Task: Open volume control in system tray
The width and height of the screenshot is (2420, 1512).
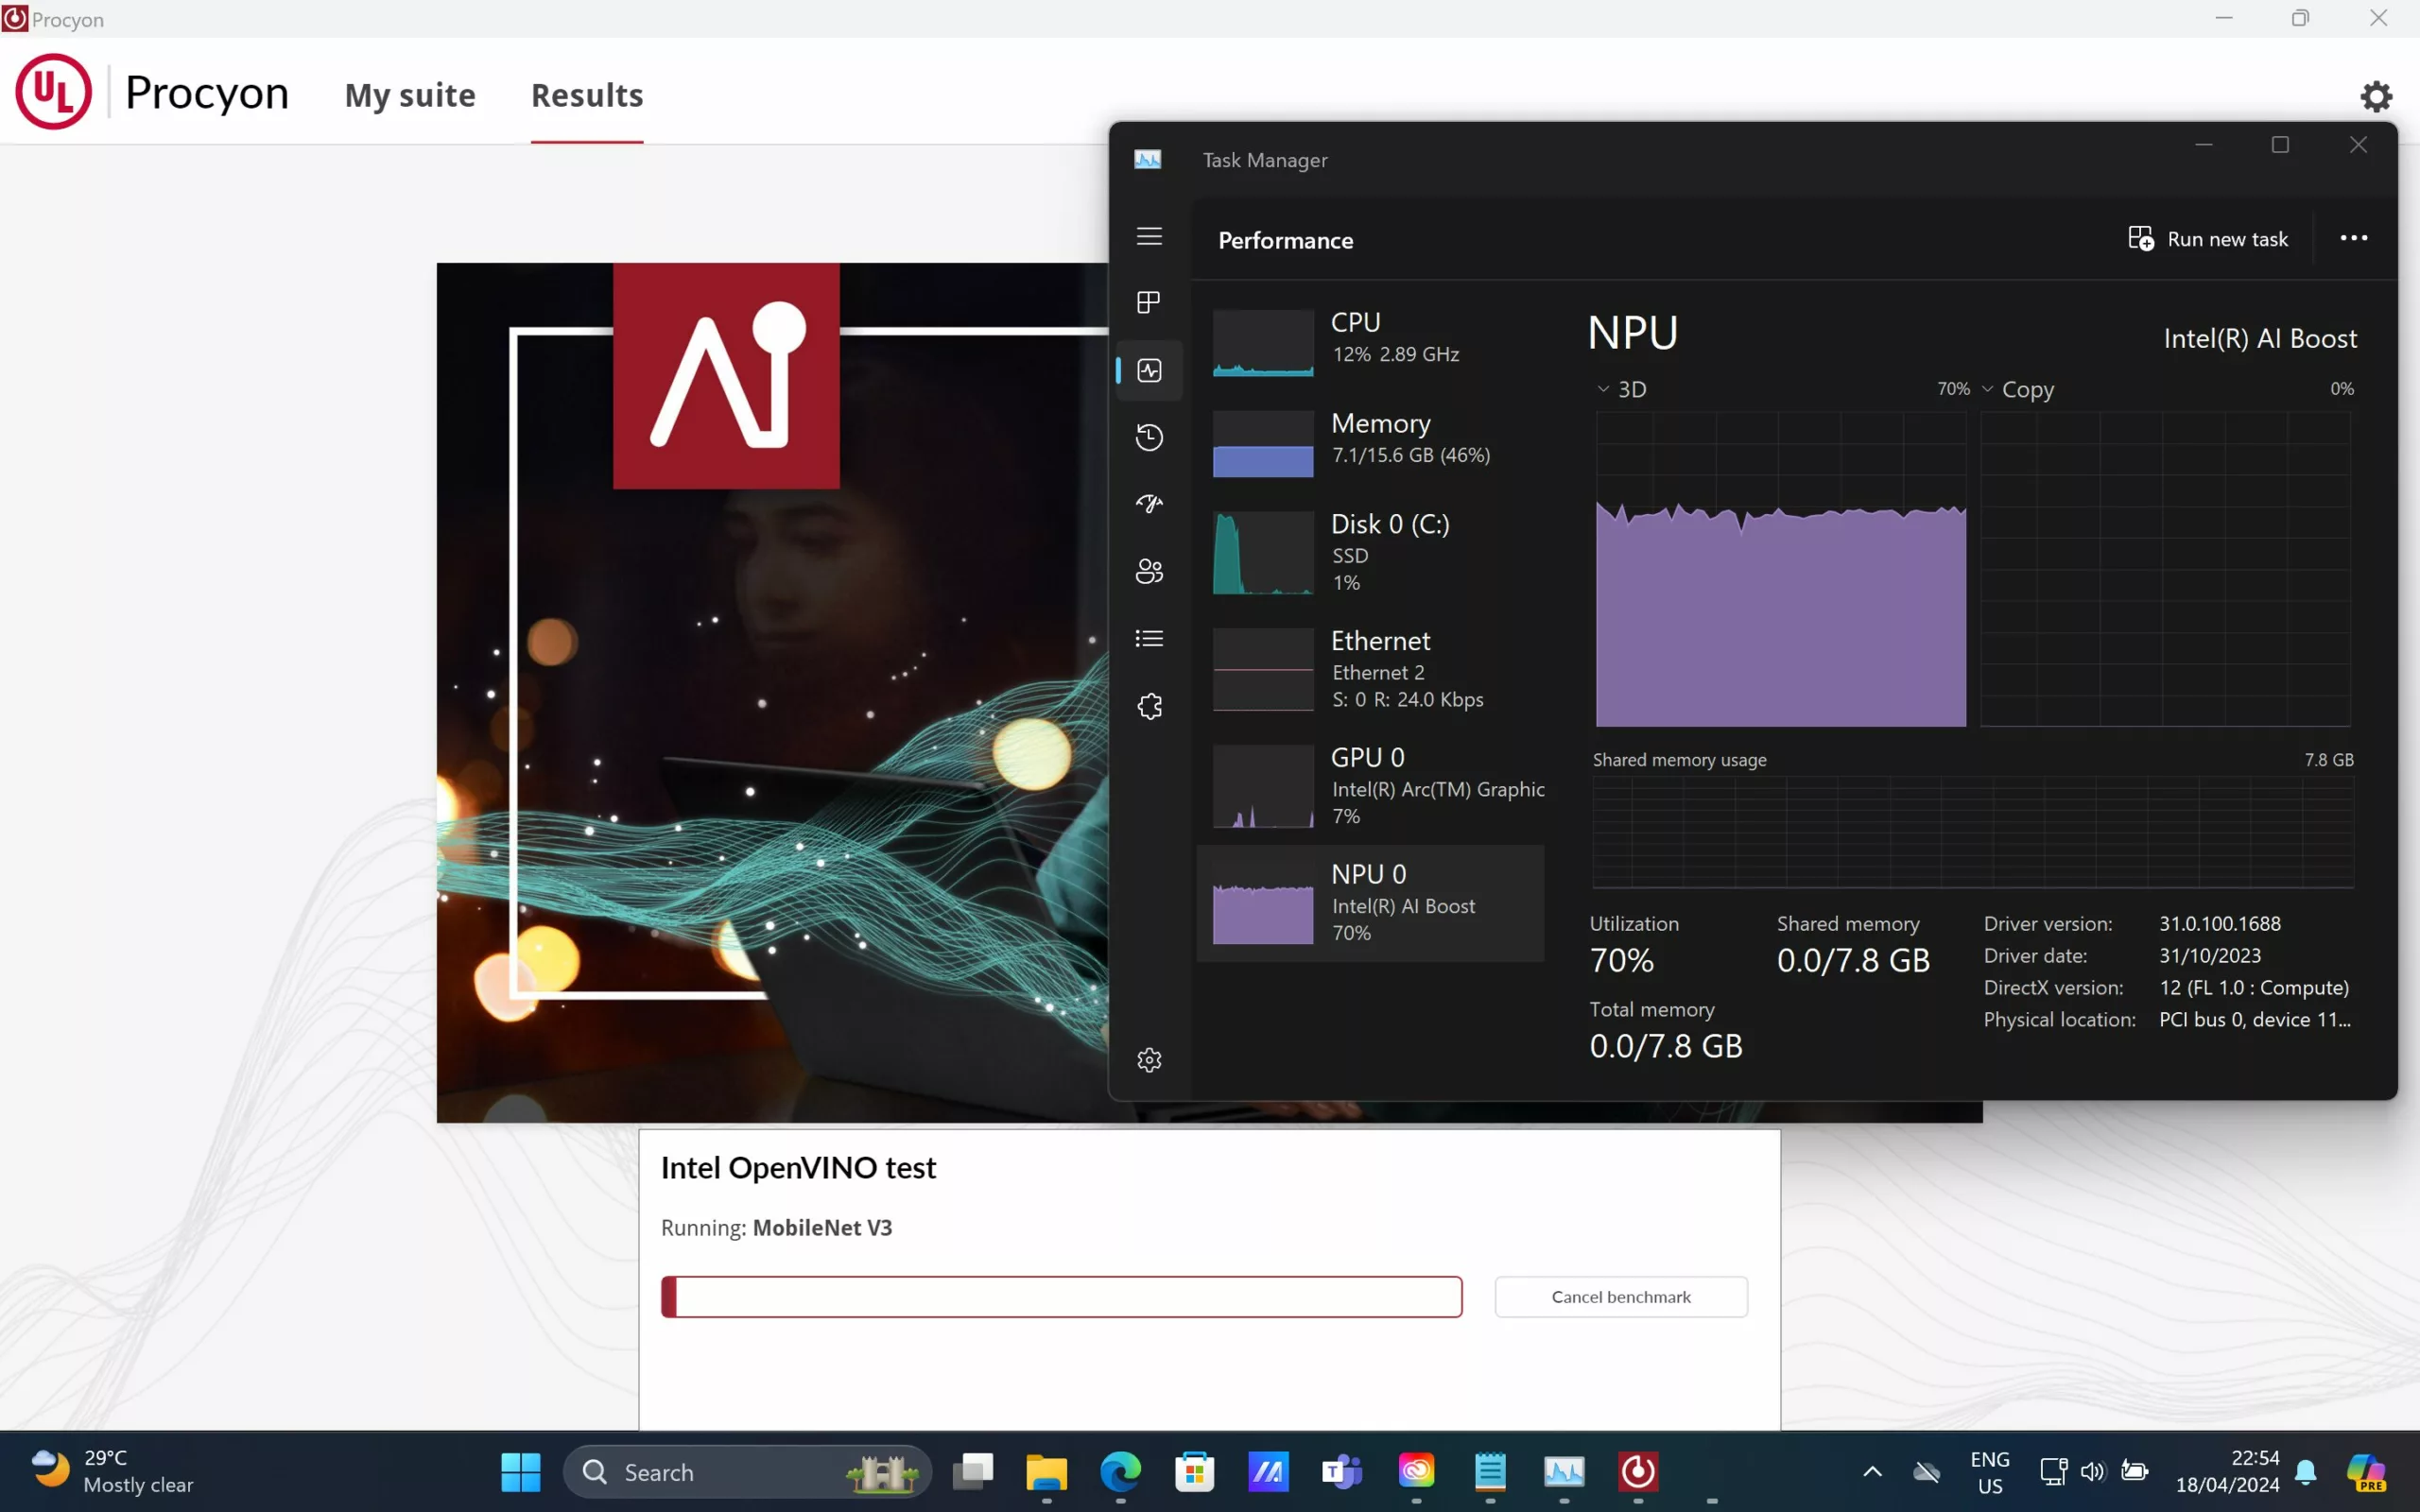Action: (2092, 1471)
